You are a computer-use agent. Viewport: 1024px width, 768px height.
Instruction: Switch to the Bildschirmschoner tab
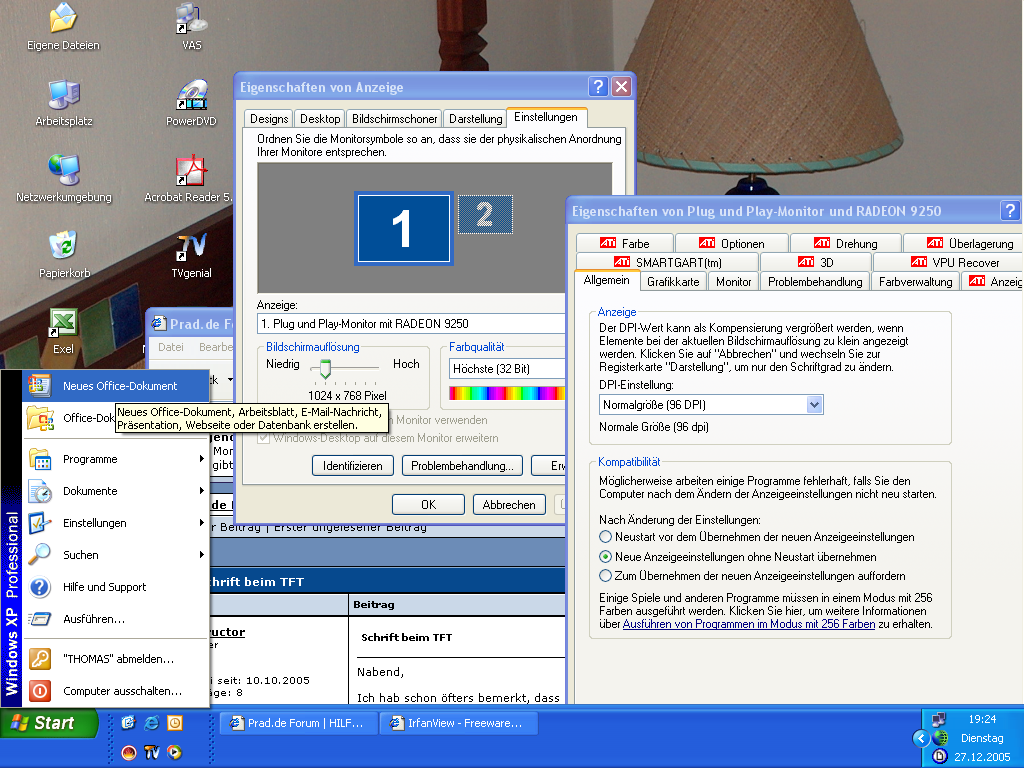coord(394,118)
